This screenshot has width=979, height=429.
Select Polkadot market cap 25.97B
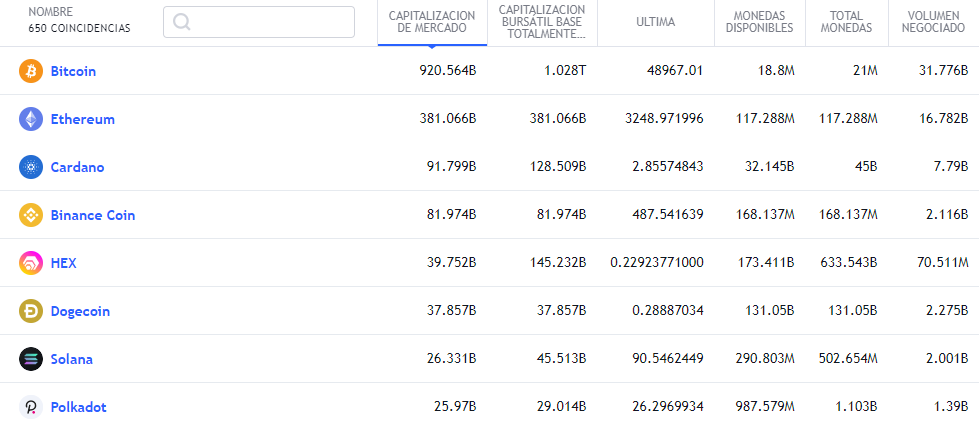click(x=455, y=407)
